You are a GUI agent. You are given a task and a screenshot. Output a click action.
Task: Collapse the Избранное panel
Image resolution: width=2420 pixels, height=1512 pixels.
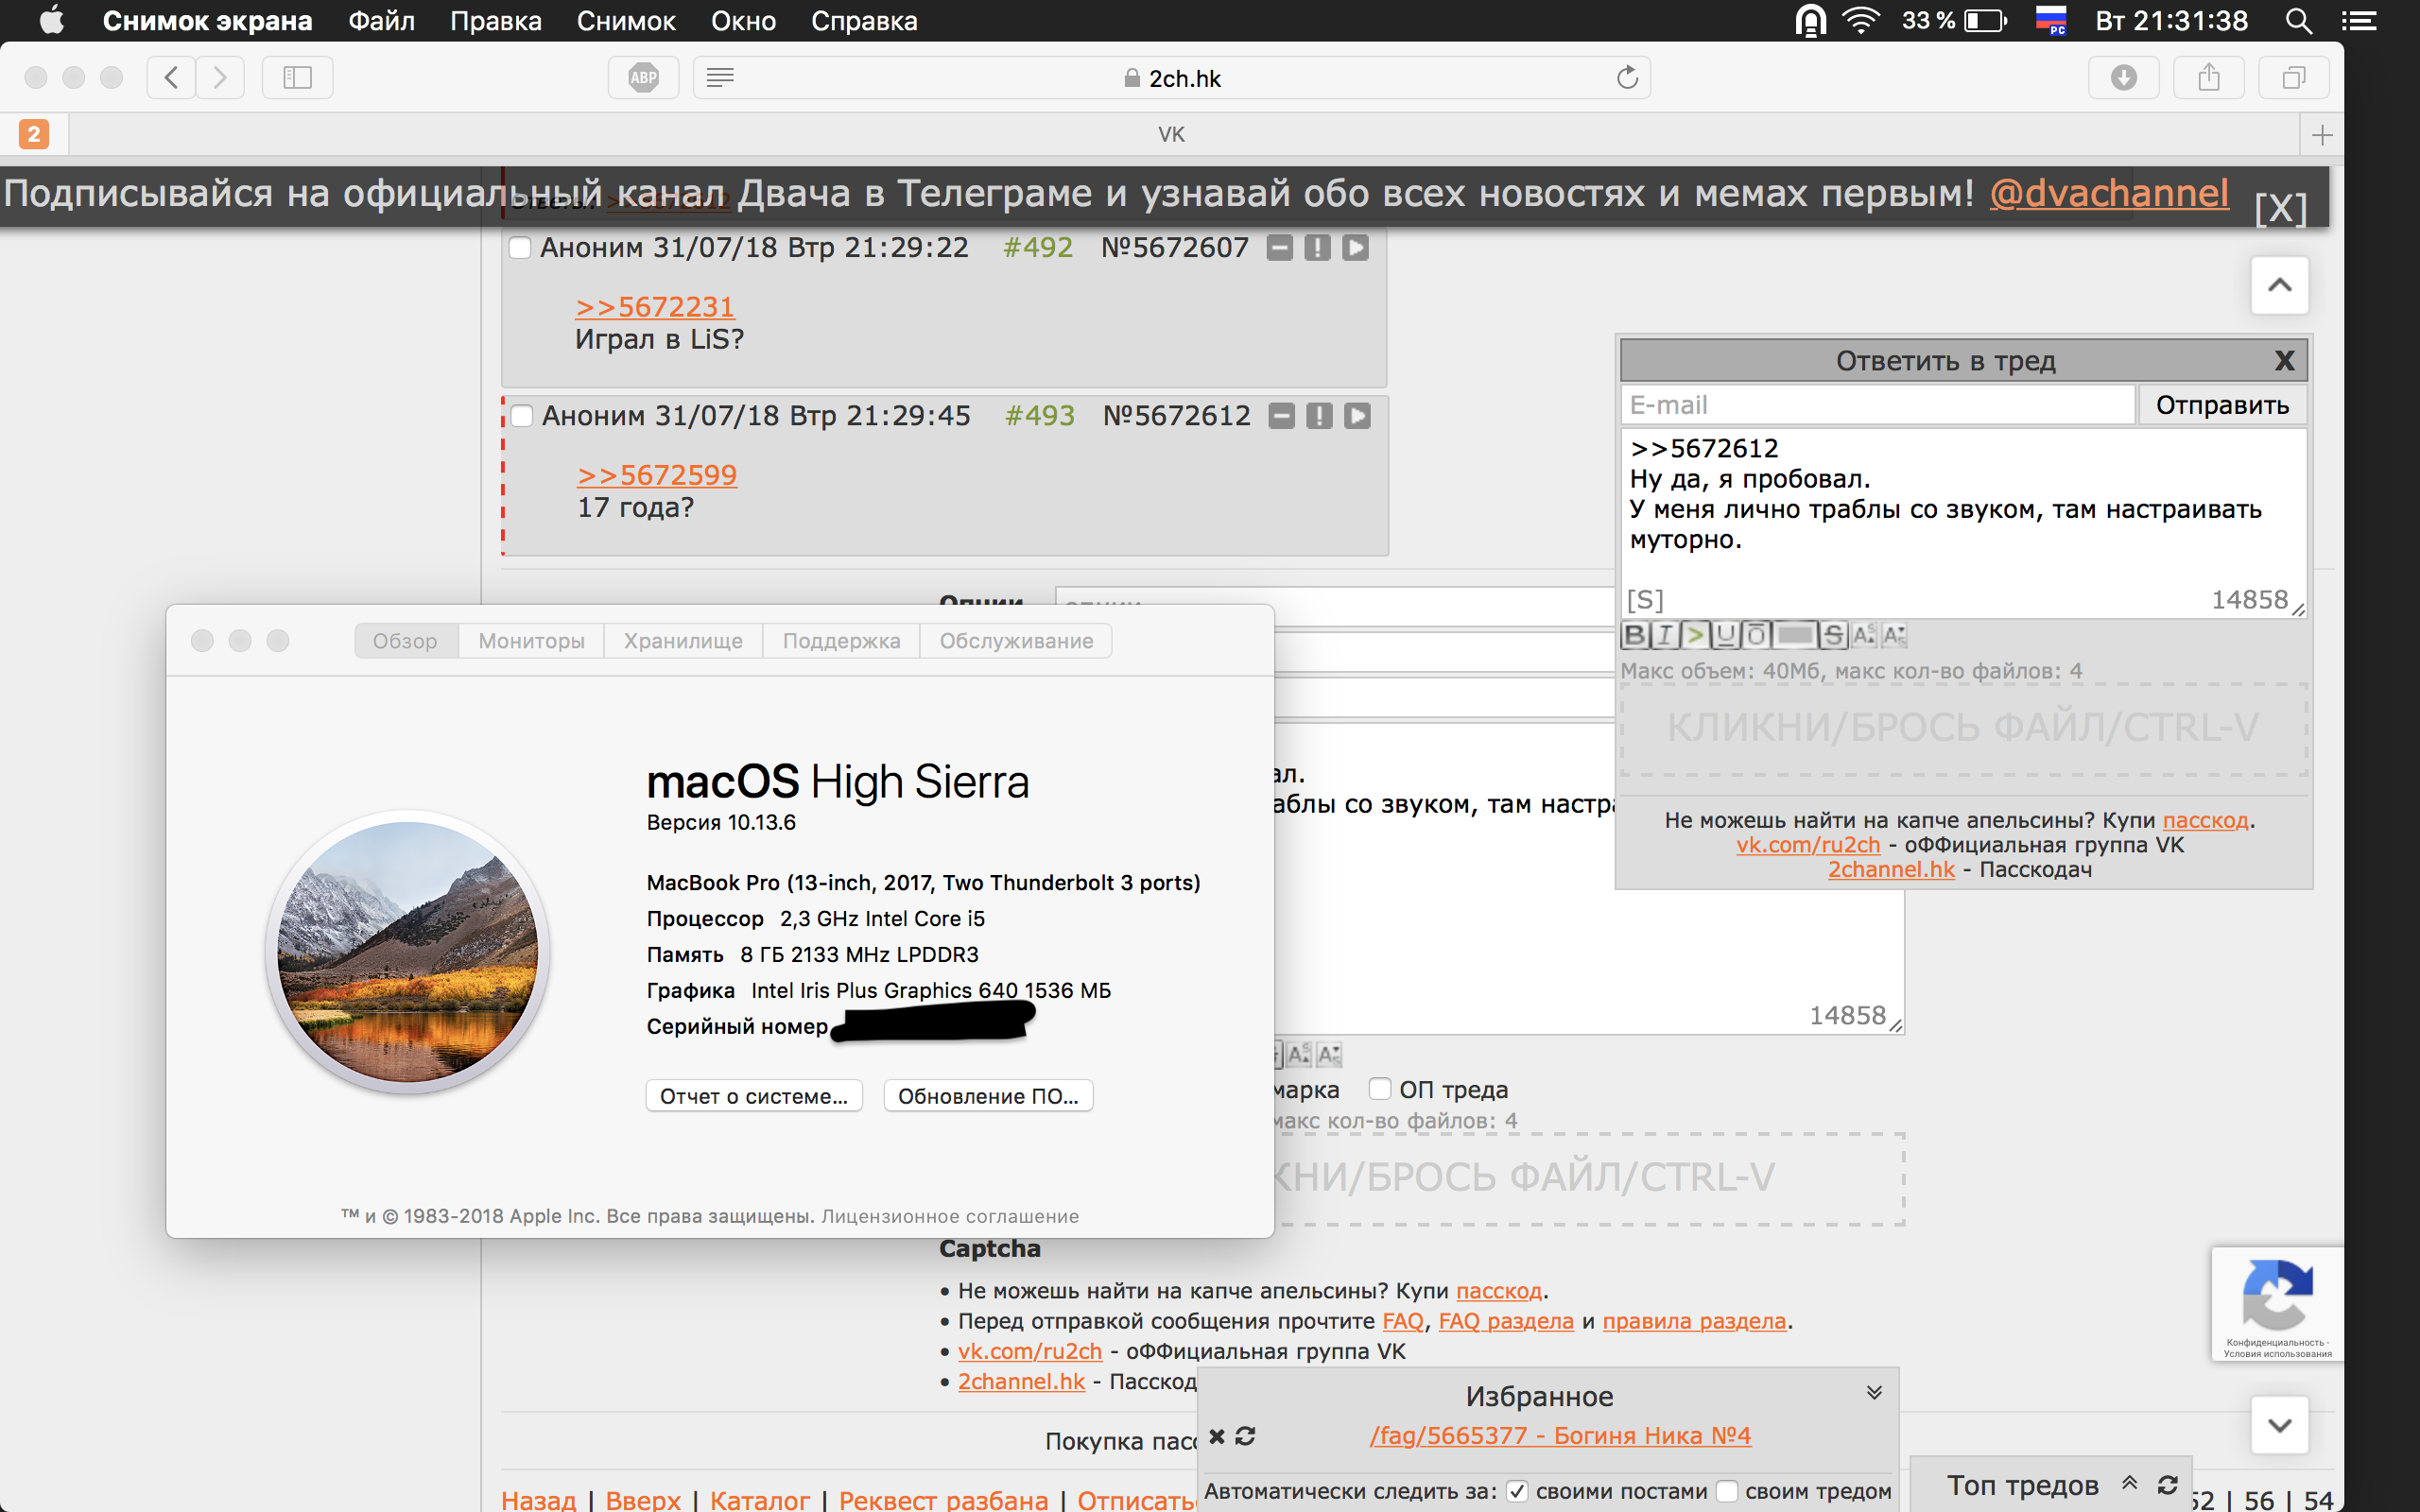(x=1874, y=1393)
